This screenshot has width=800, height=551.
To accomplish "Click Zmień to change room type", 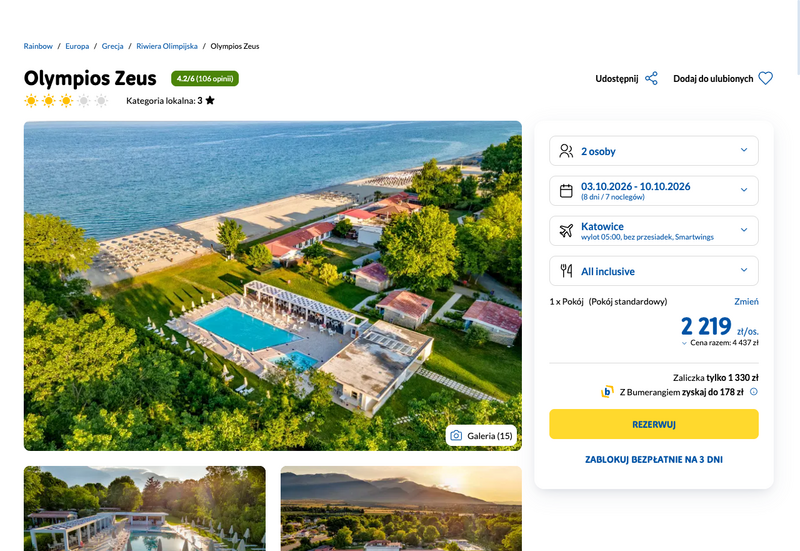I will click(746, 302).
